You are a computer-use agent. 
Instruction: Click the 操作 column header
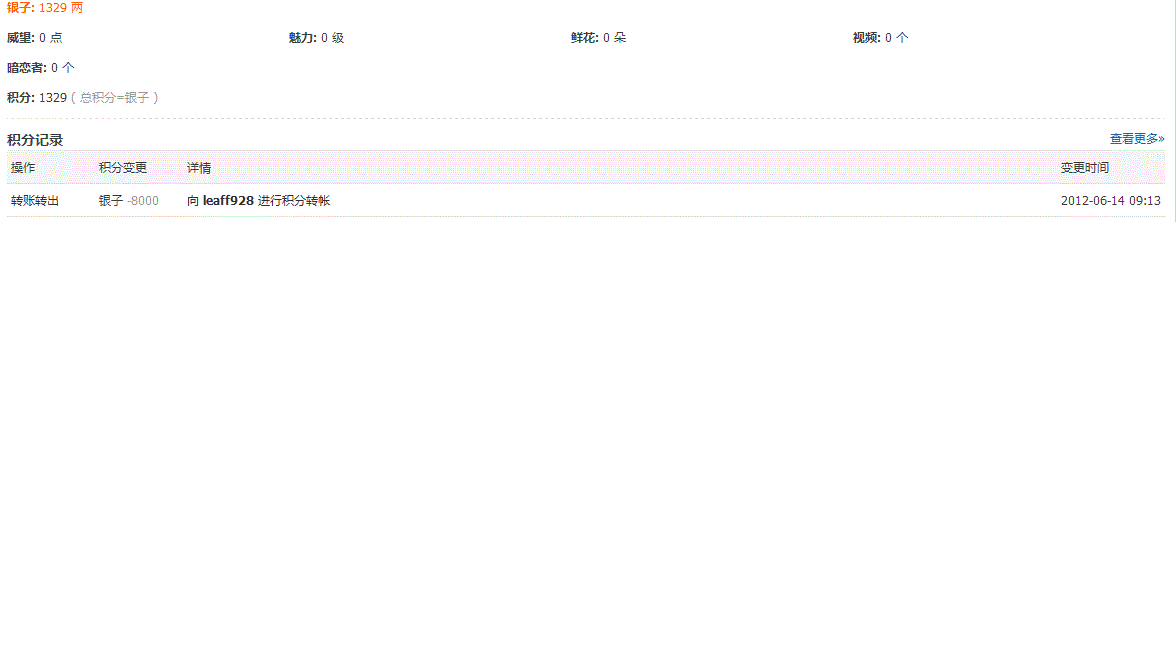[x=21, y=167]
